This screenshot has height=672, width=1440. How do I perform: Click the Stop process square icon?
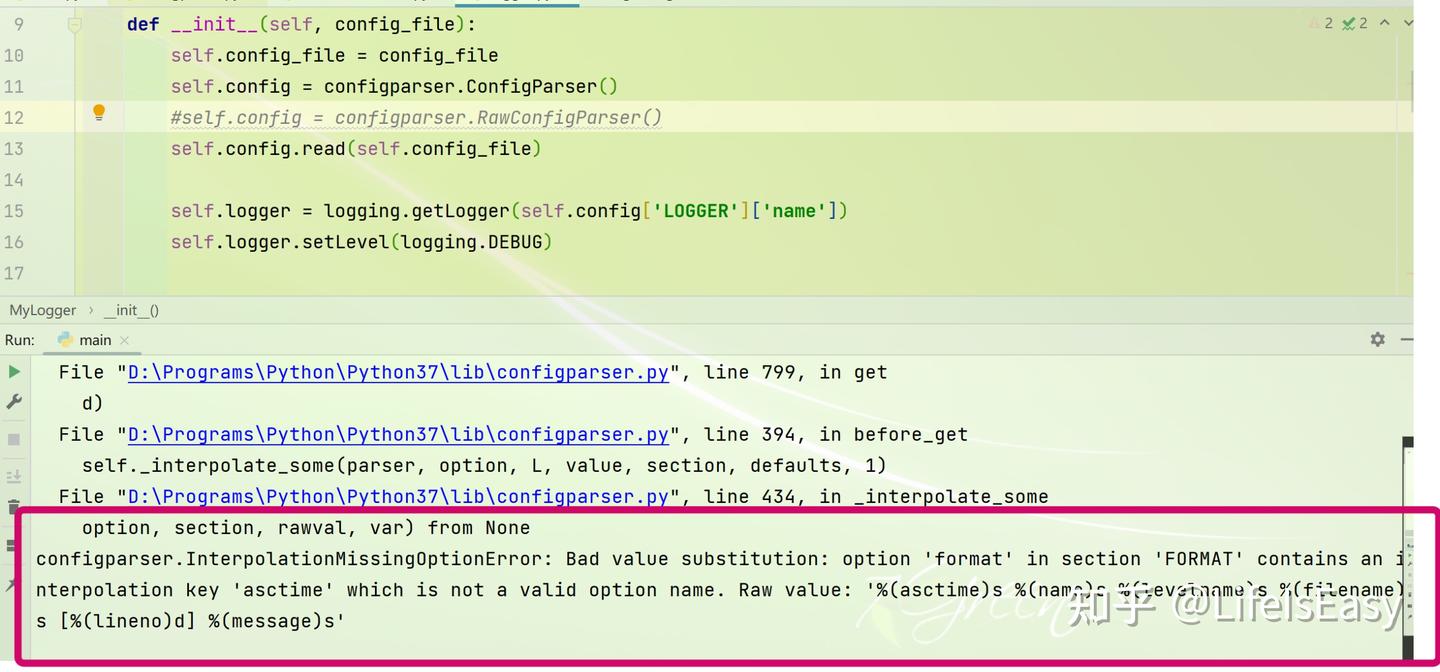[13, 437]
